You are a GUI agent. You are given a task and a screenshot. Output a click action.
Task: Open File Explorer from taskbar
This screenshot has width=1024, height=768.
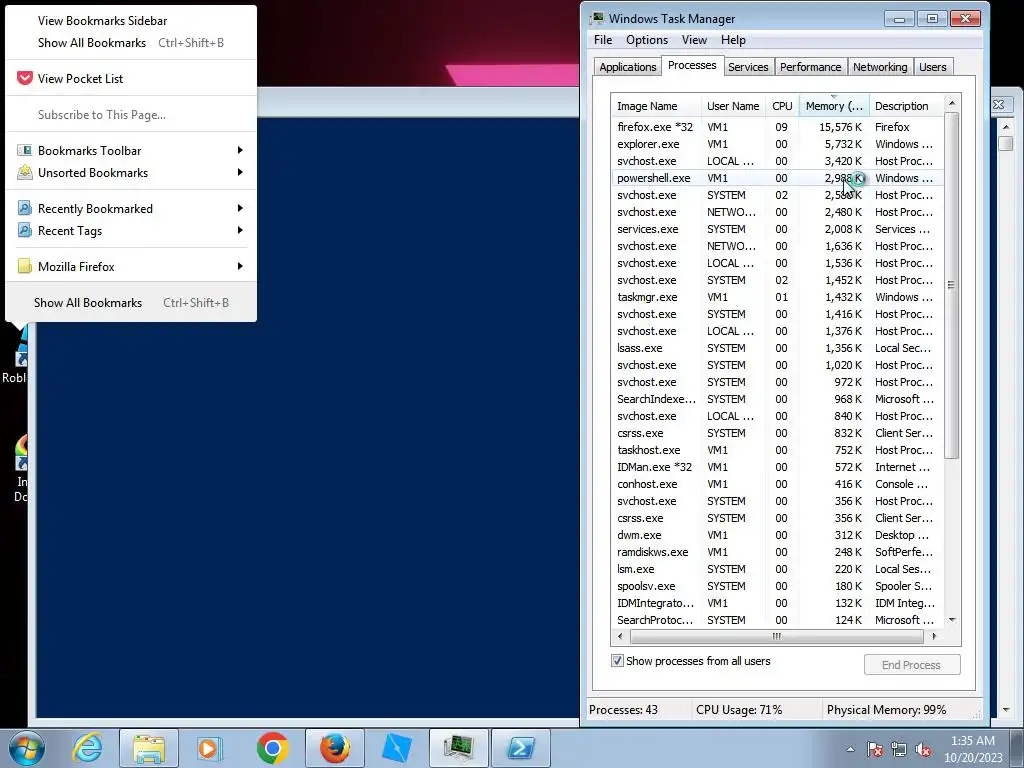149,748
